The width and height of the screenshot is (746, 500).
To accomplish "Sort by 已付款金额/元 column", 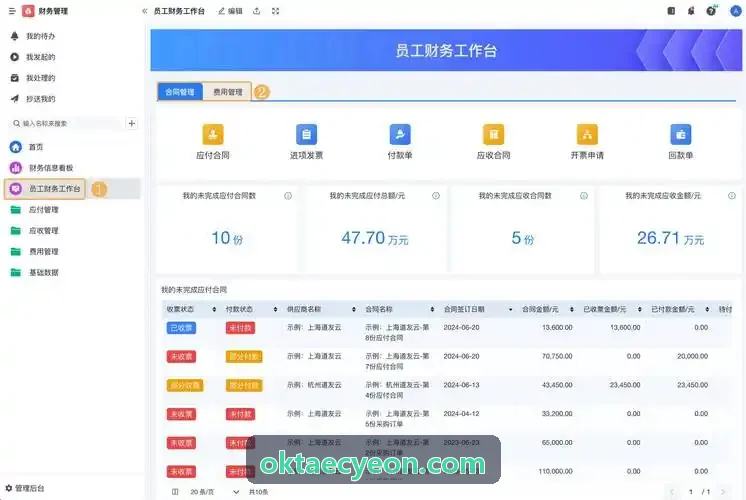I will (707, 310).
